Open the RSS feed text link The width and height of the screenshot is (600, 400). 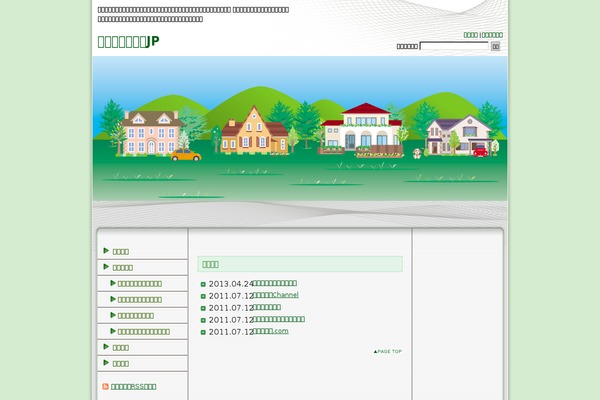(133, 387)
